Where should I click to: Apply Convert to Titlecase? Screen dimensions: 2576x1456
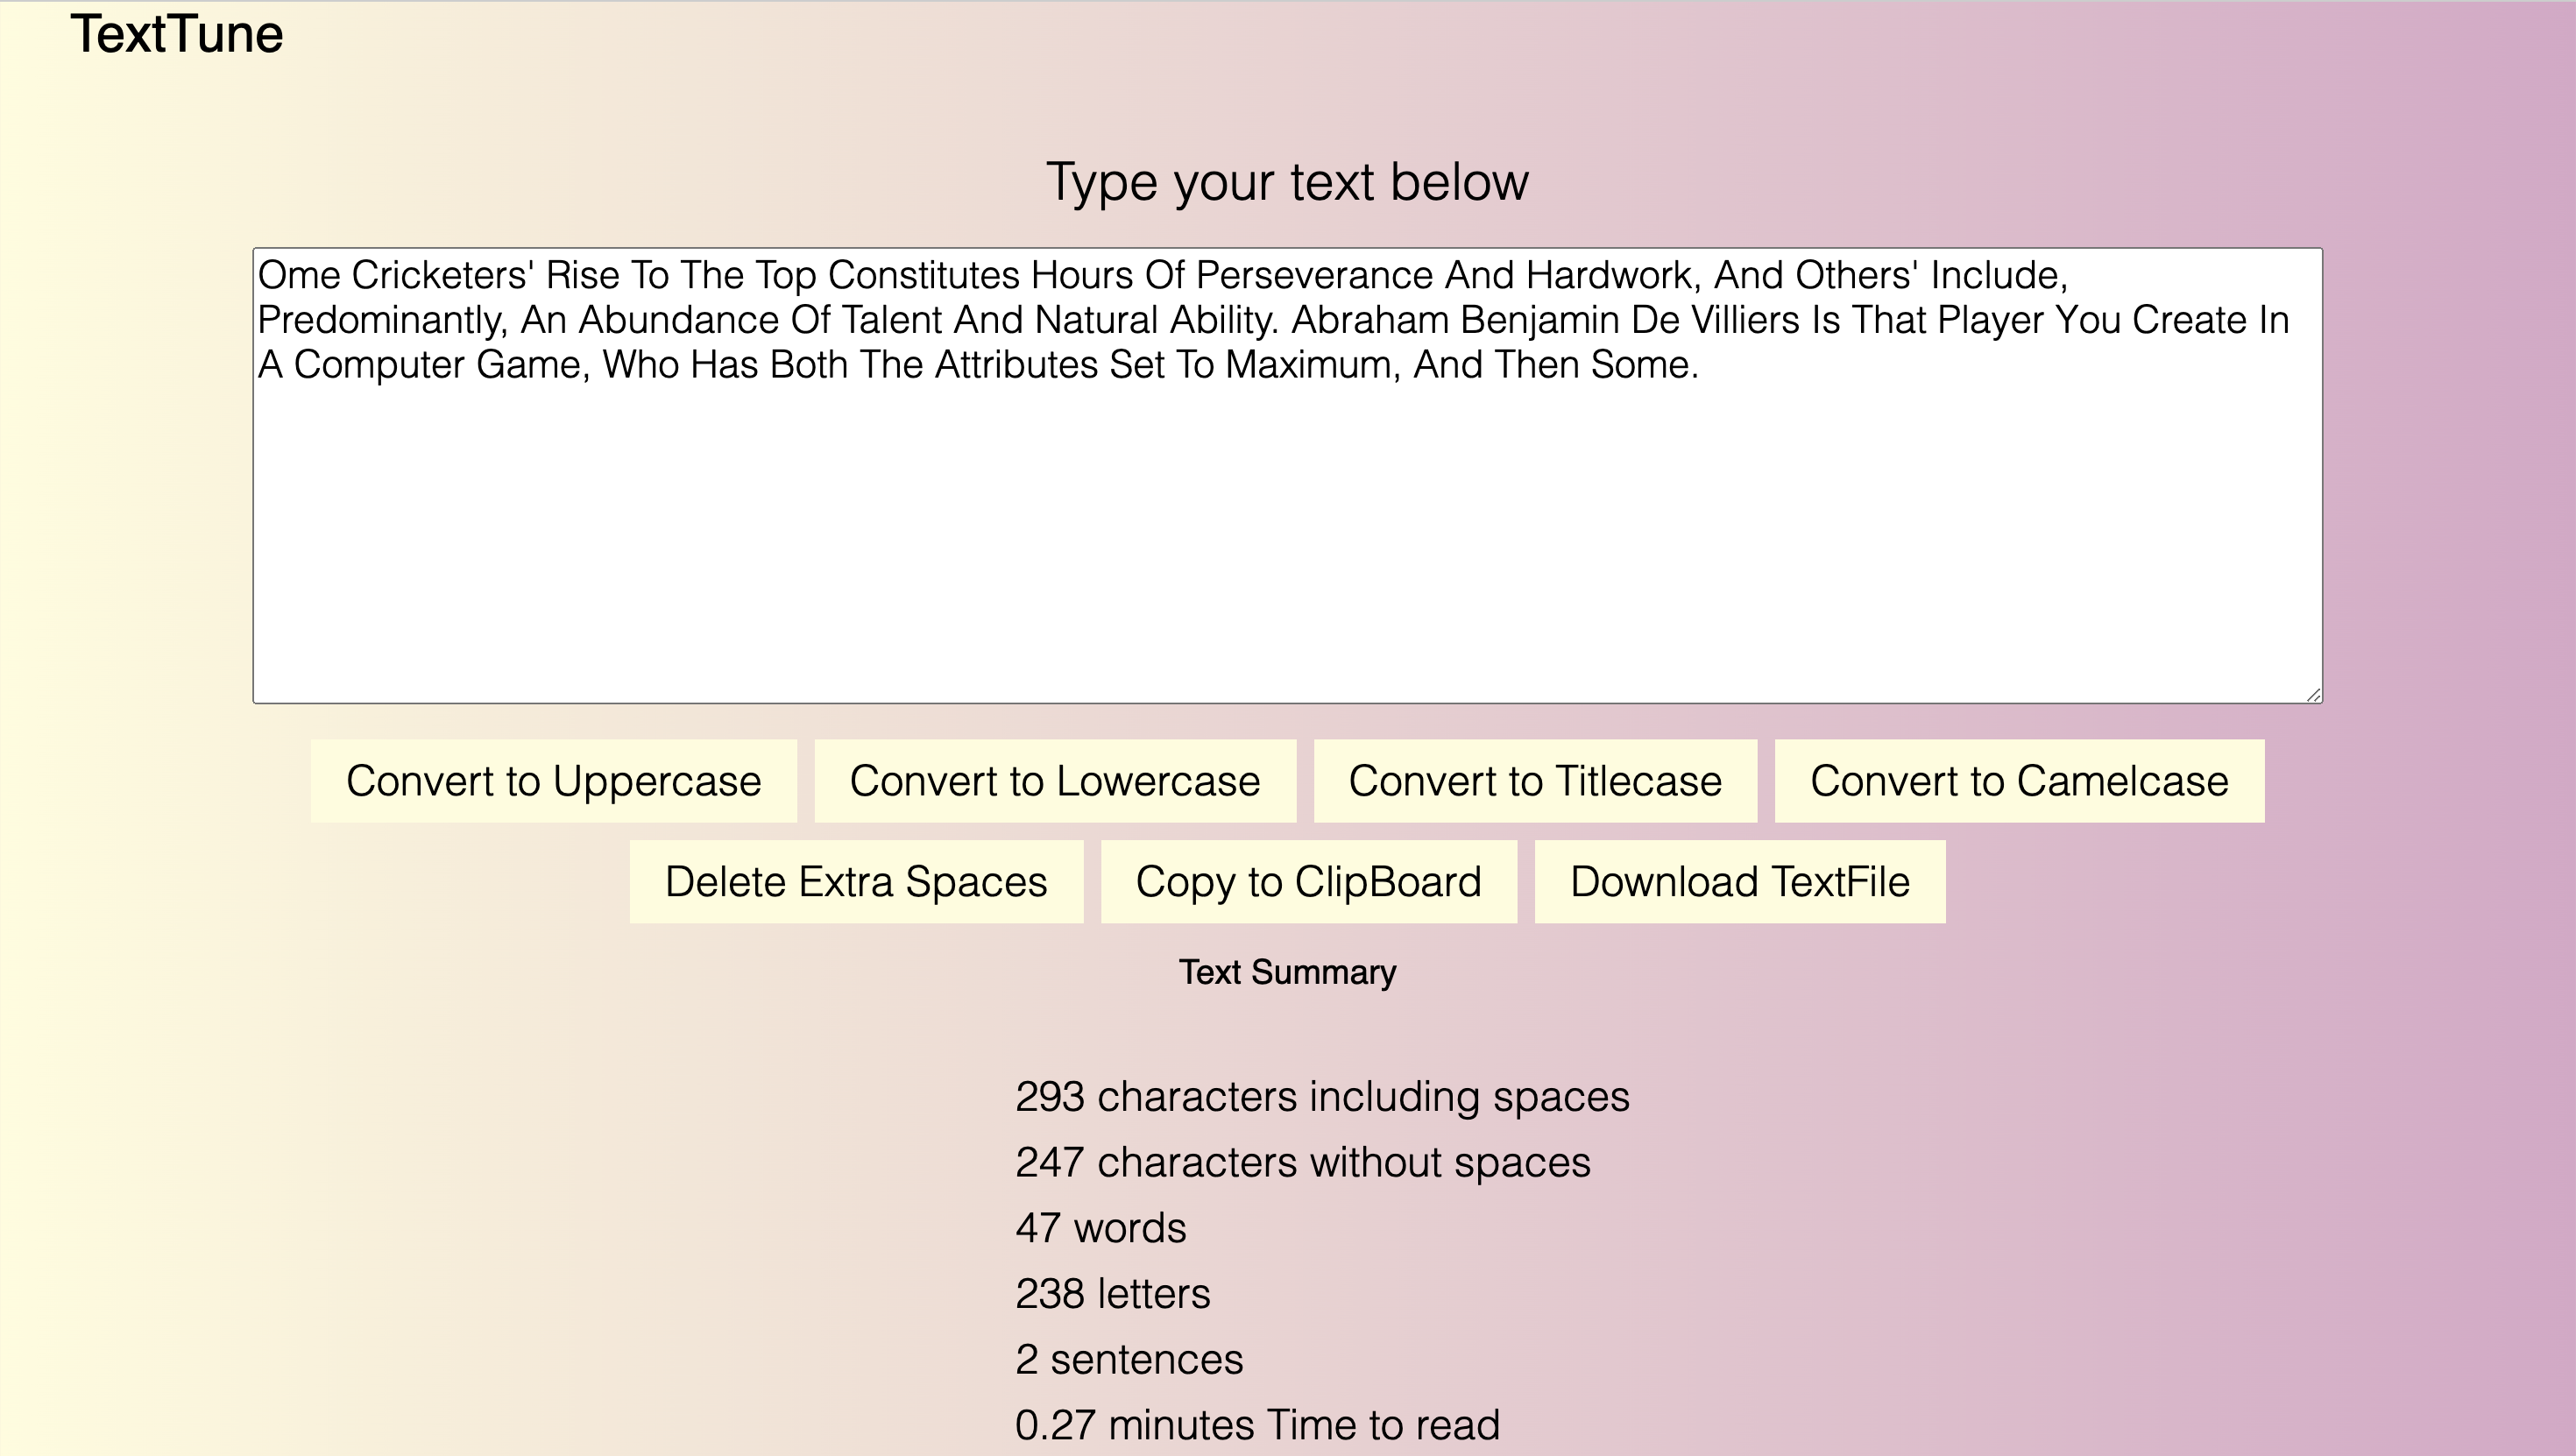pyautogui.click(x=1535, y=781)
